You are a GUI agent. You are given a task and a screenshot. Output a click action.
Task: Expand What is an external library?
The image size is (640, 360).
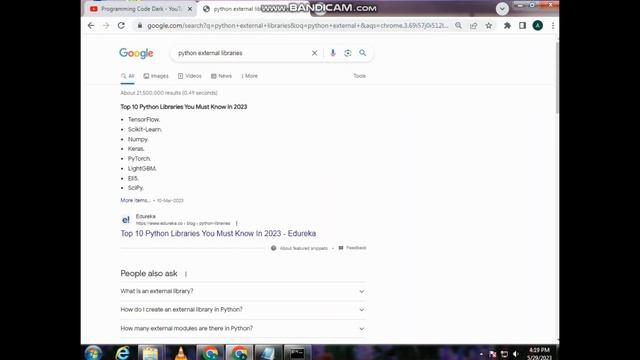[242, 291]
